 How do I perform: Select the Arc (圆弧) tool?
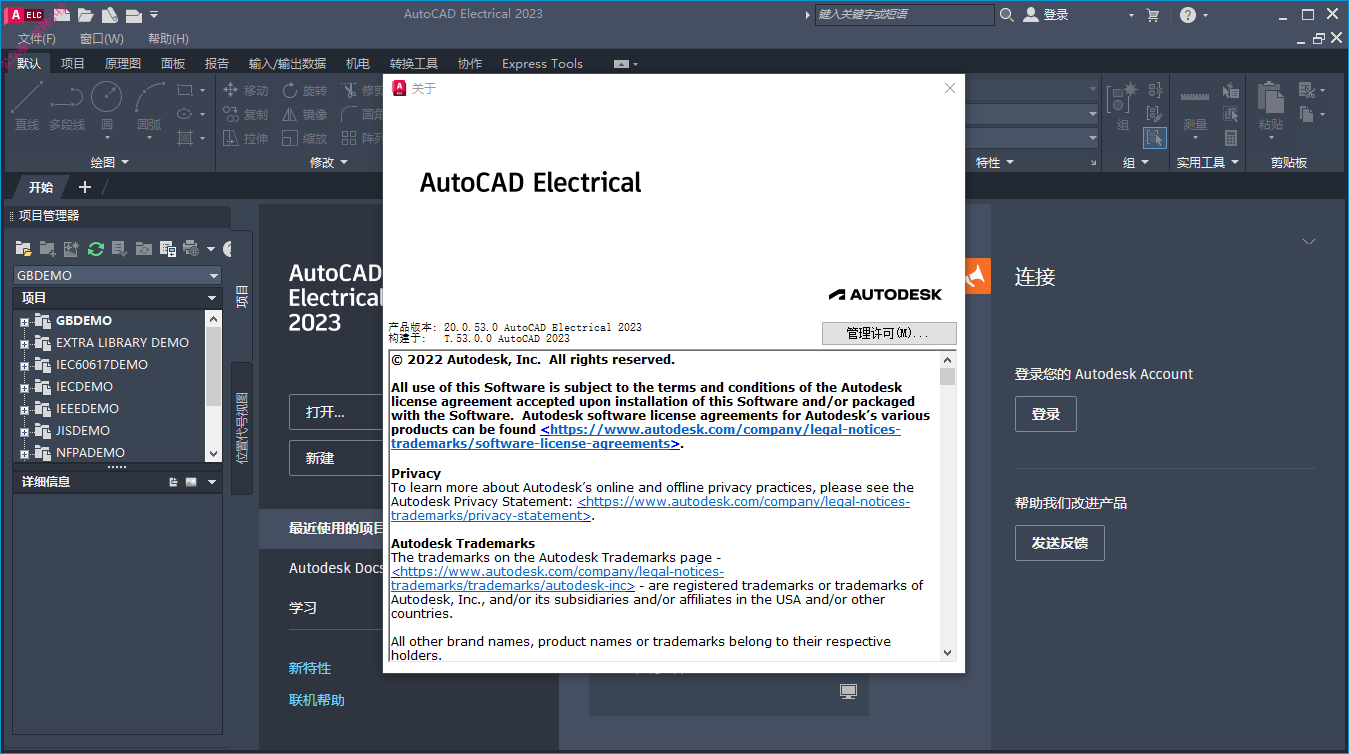(150, 105)
